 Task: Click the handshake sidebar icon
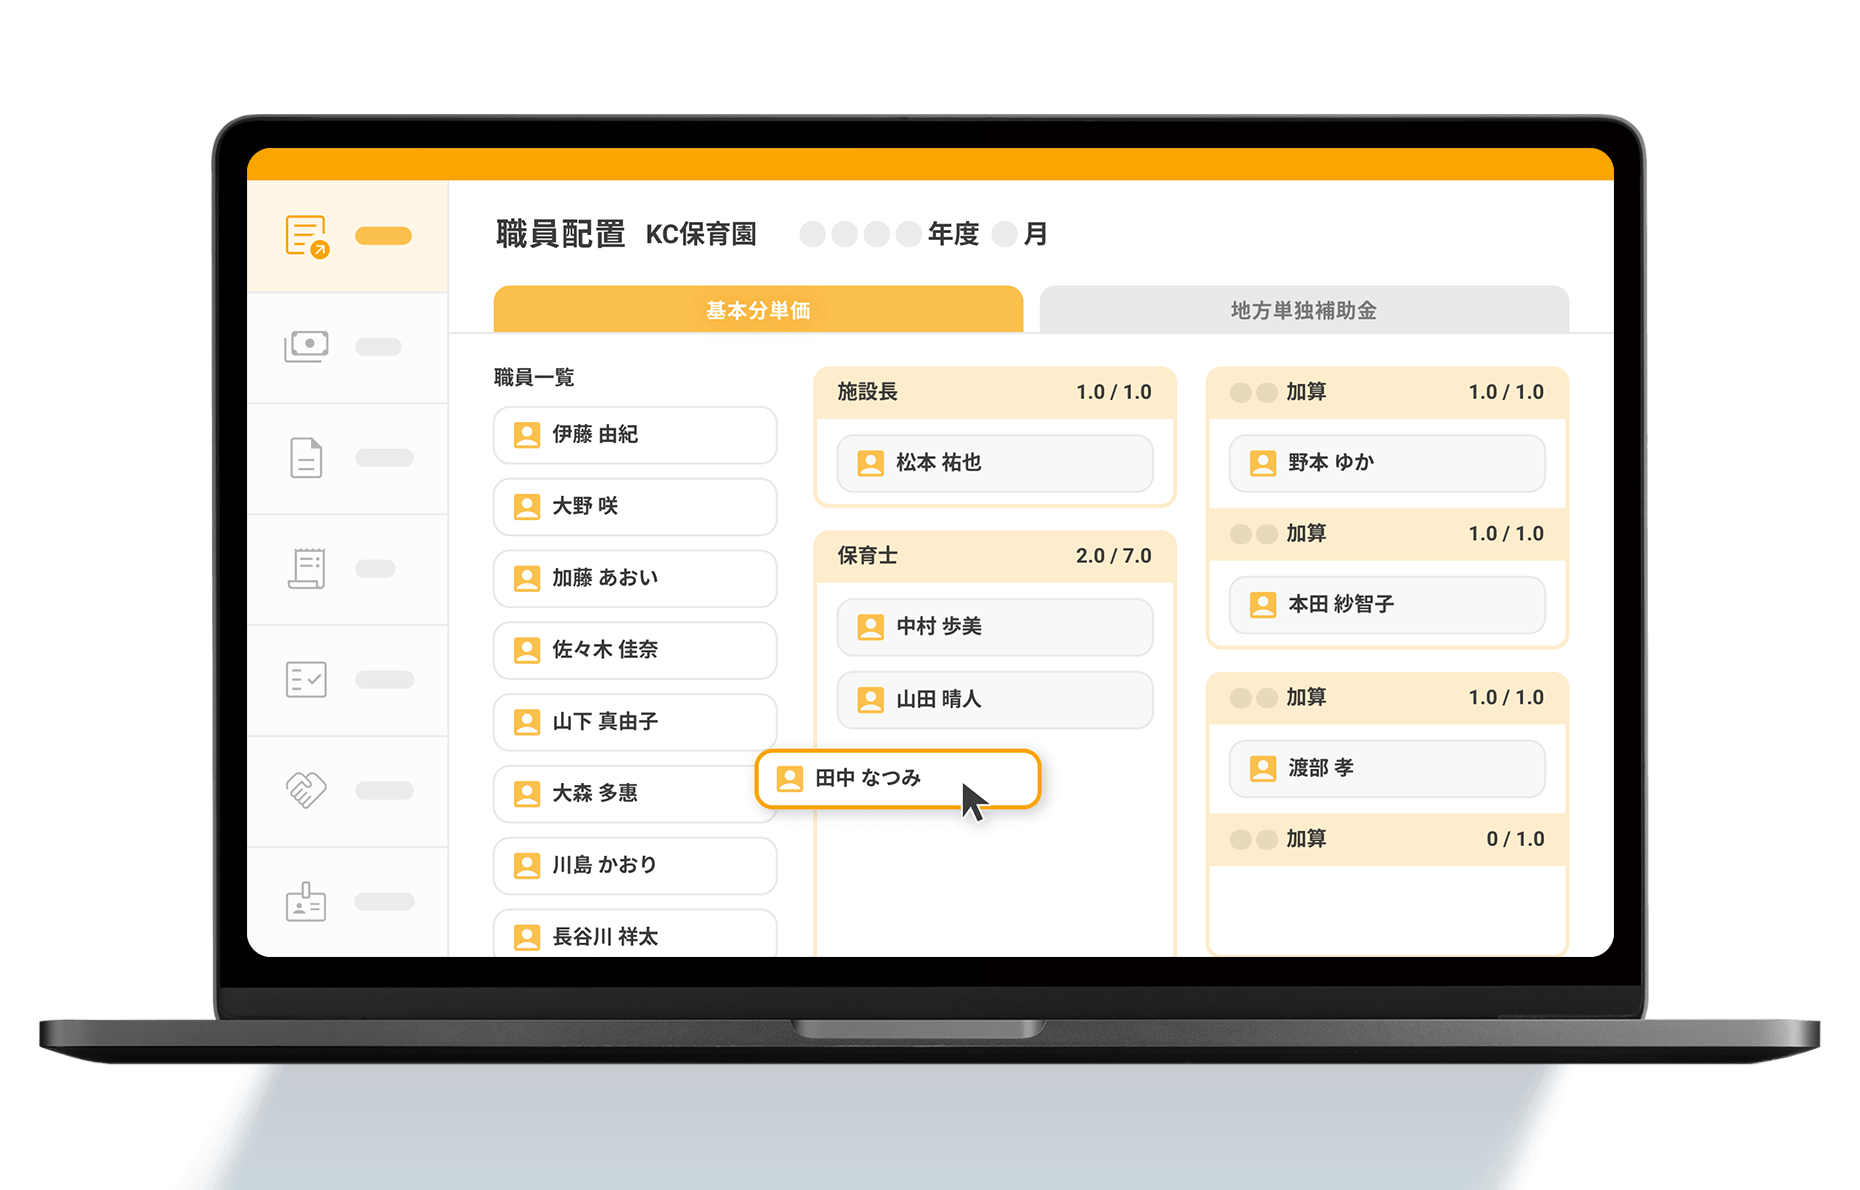307,790
